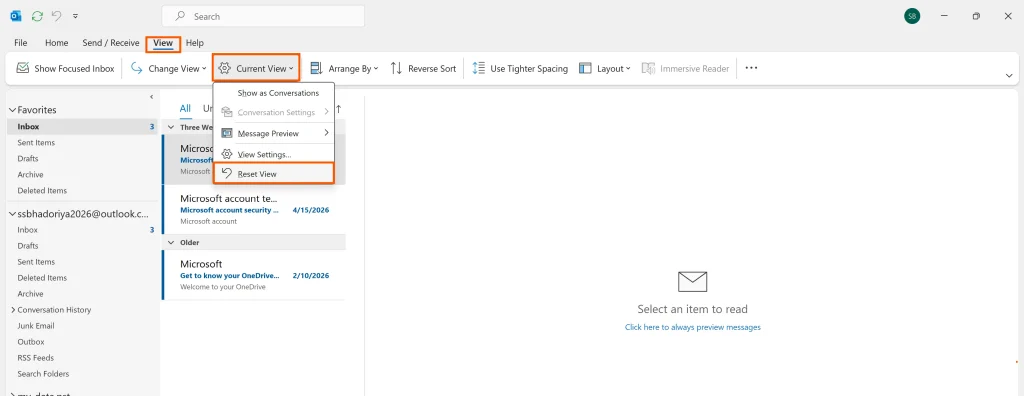The height and width of the screenshot is (396, 1024).
Task: Select the View ribbon tab
Action: (x=163, y=43)
